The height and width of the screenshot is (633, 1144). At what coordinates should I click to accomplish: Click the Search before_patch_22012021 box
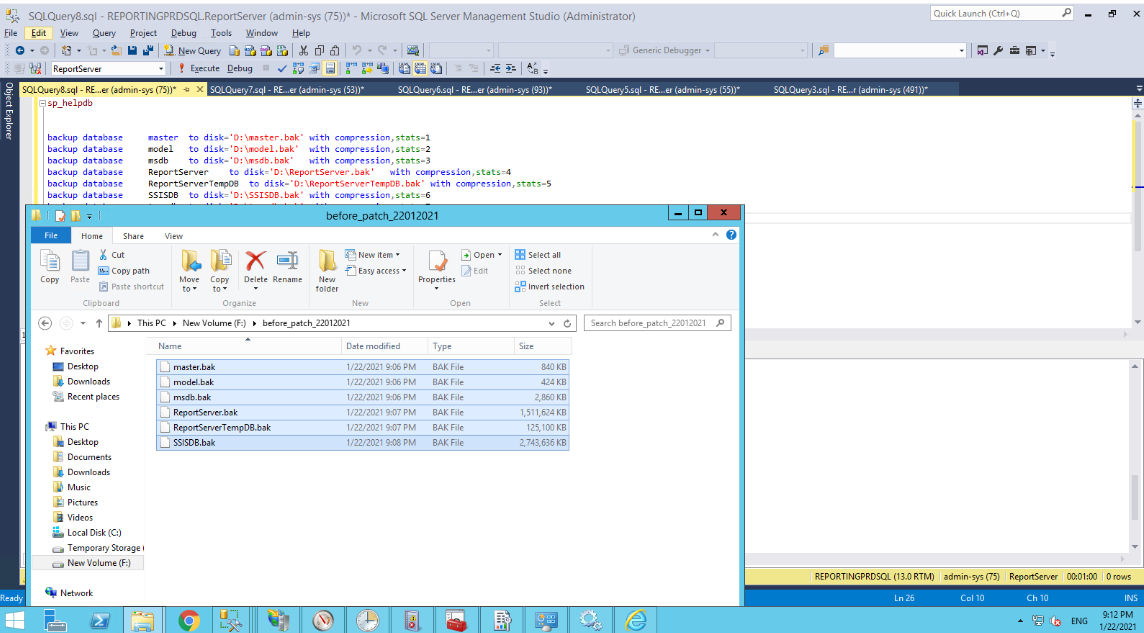point(658,323)
